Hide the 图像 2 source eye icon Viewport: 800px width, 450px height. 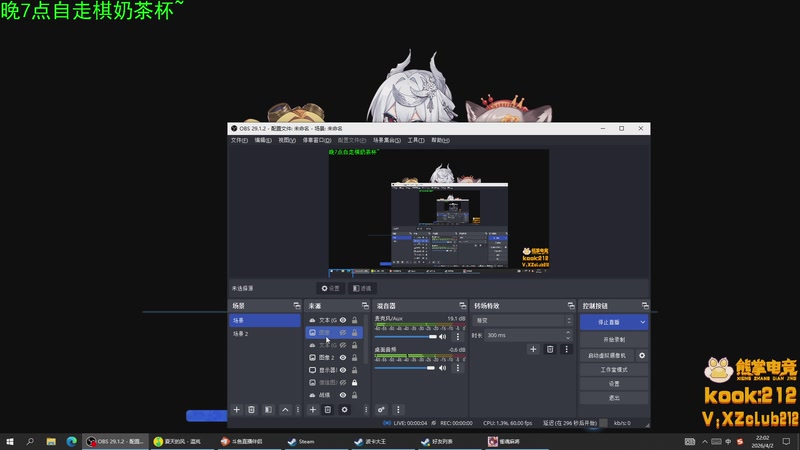(x=343, y=358)
